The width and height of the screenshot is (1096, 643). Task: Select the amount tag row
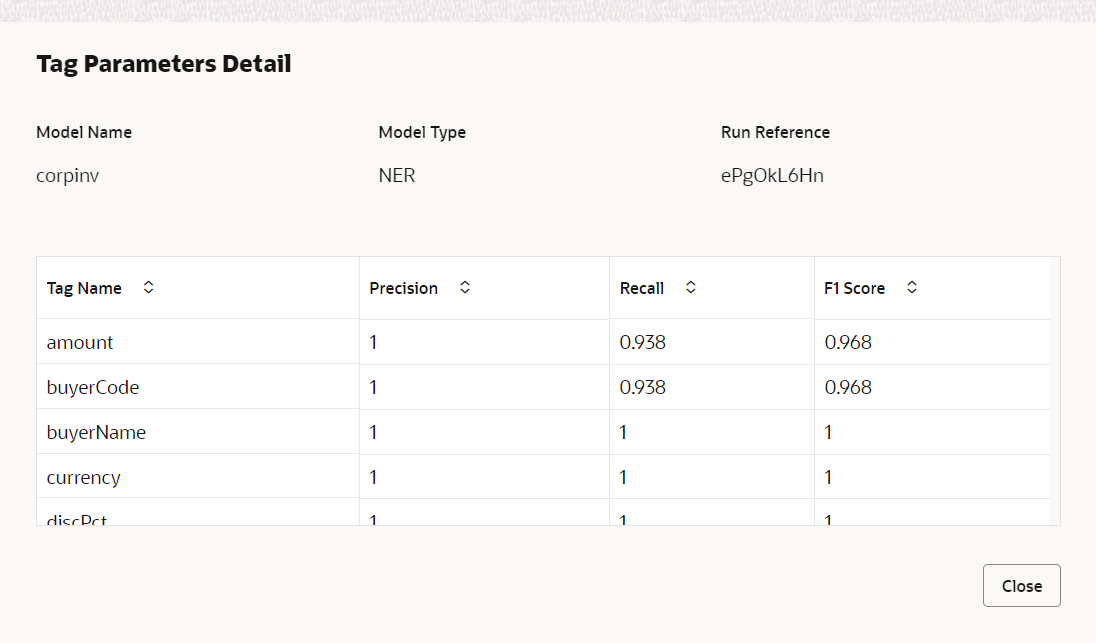(543, 342)
